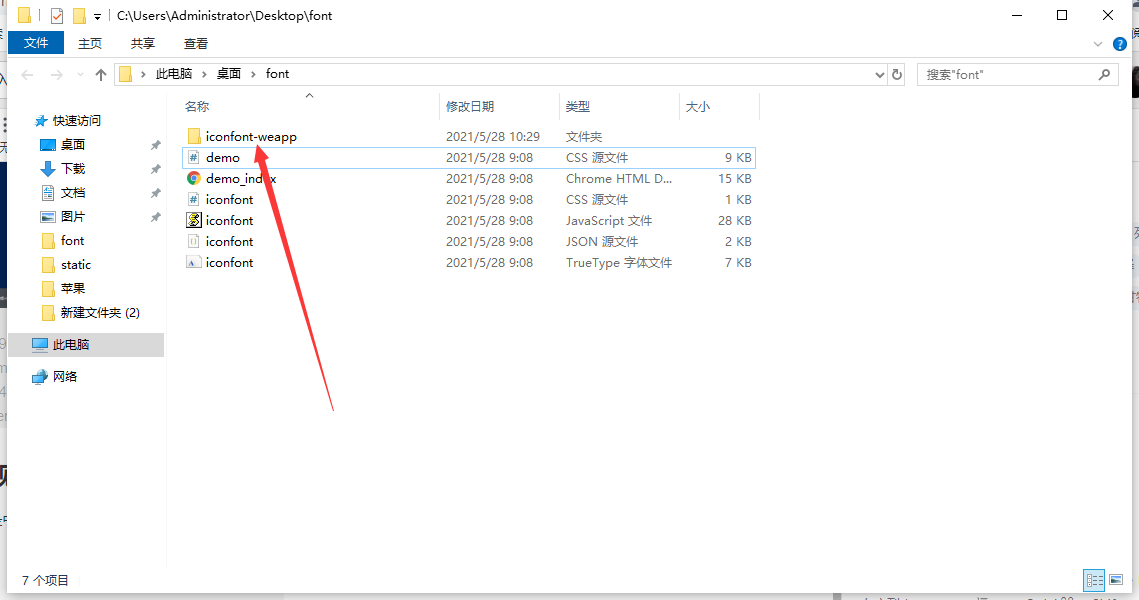Click the Forward navigation arrow
This screenshot has width=1139, height=600.
pyautogui.click(x=57, y=74)
